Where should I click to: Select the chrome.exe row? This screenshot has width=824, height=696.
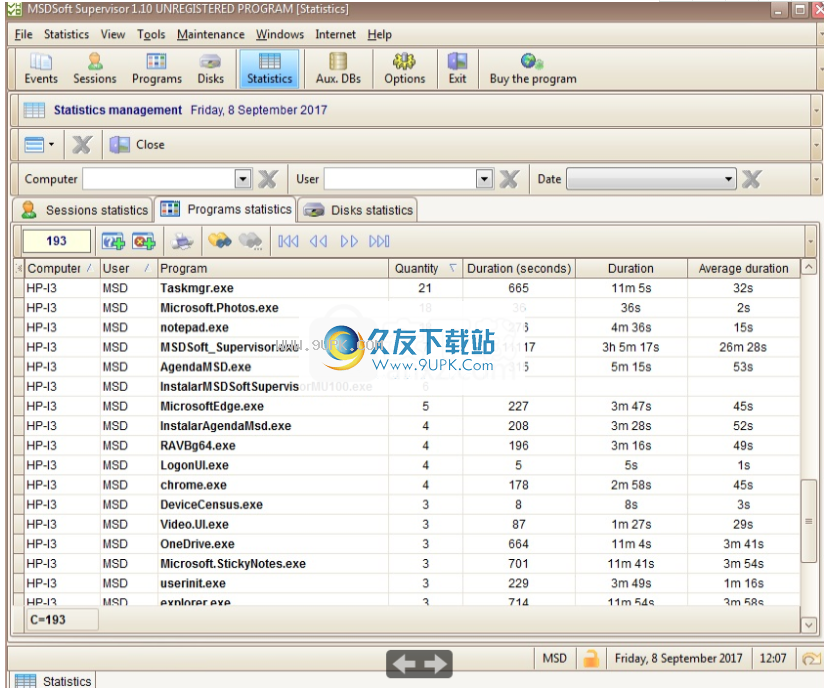(x=413, y=485)
